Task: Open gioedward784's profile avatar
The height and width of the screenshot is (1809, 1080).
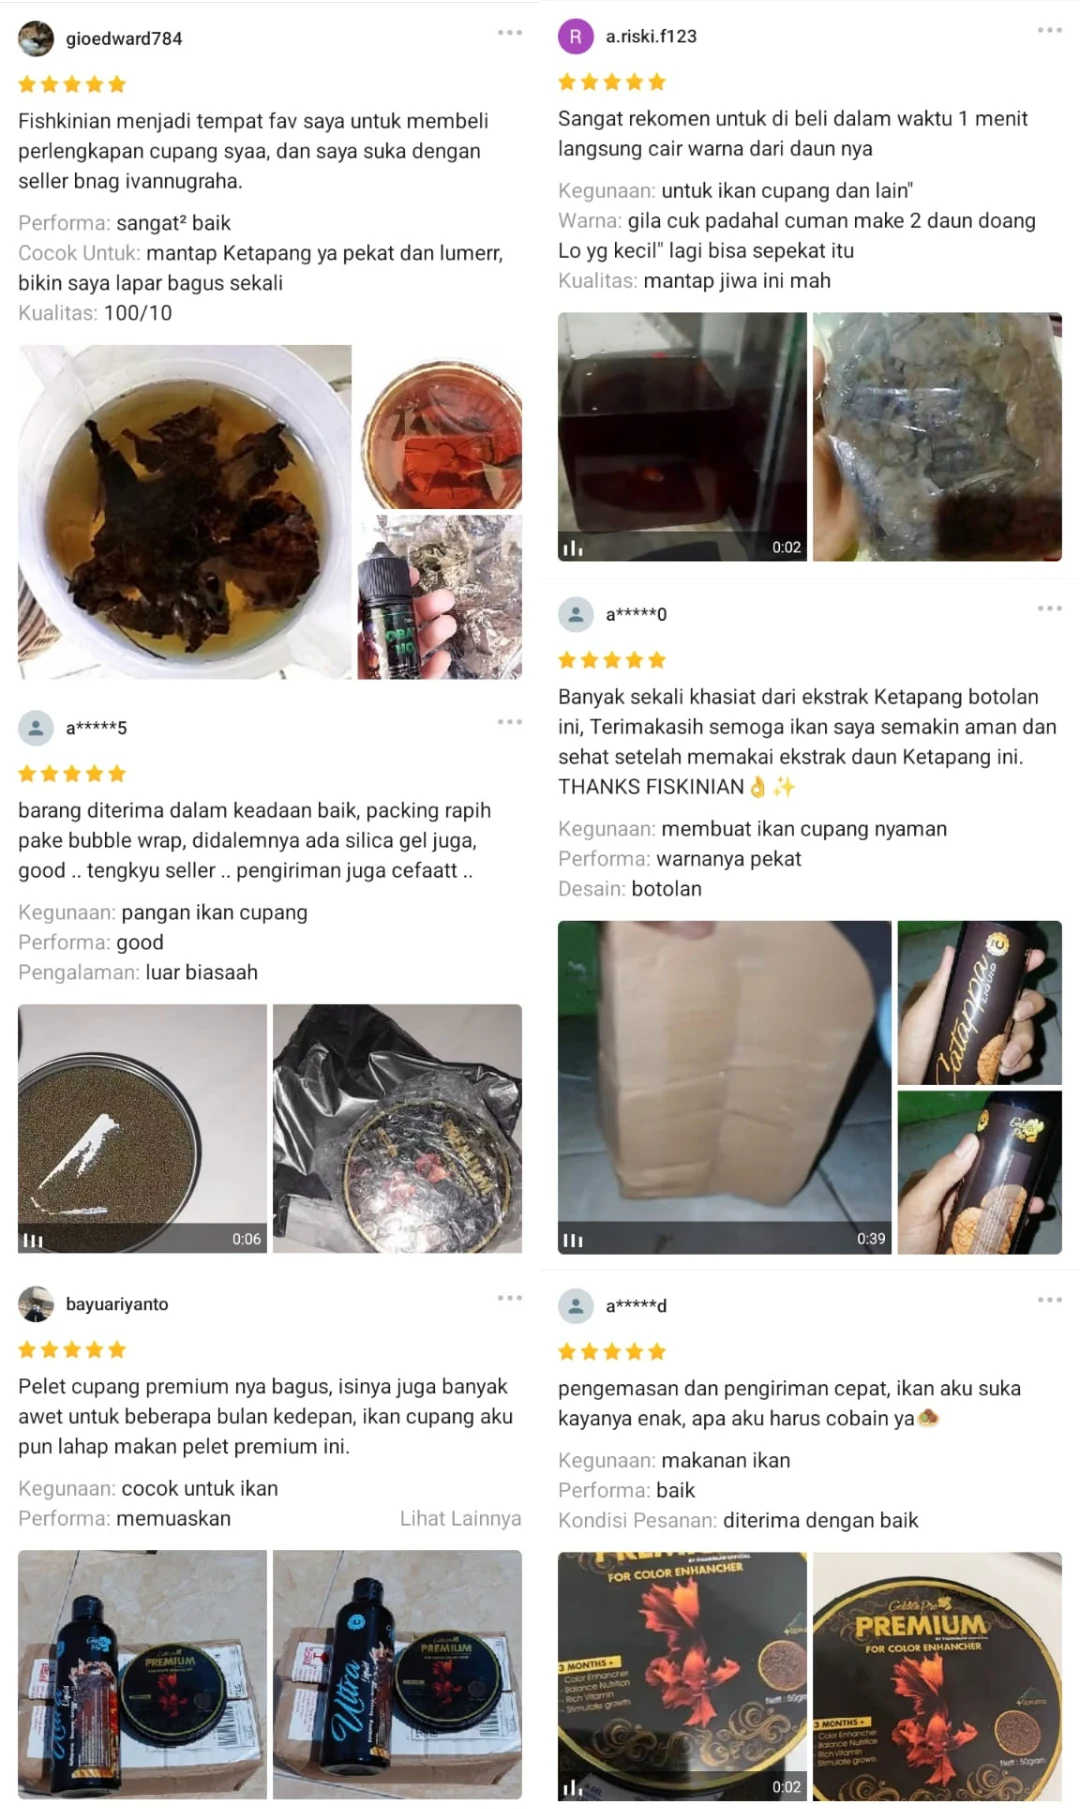Action: click(36, 39)
